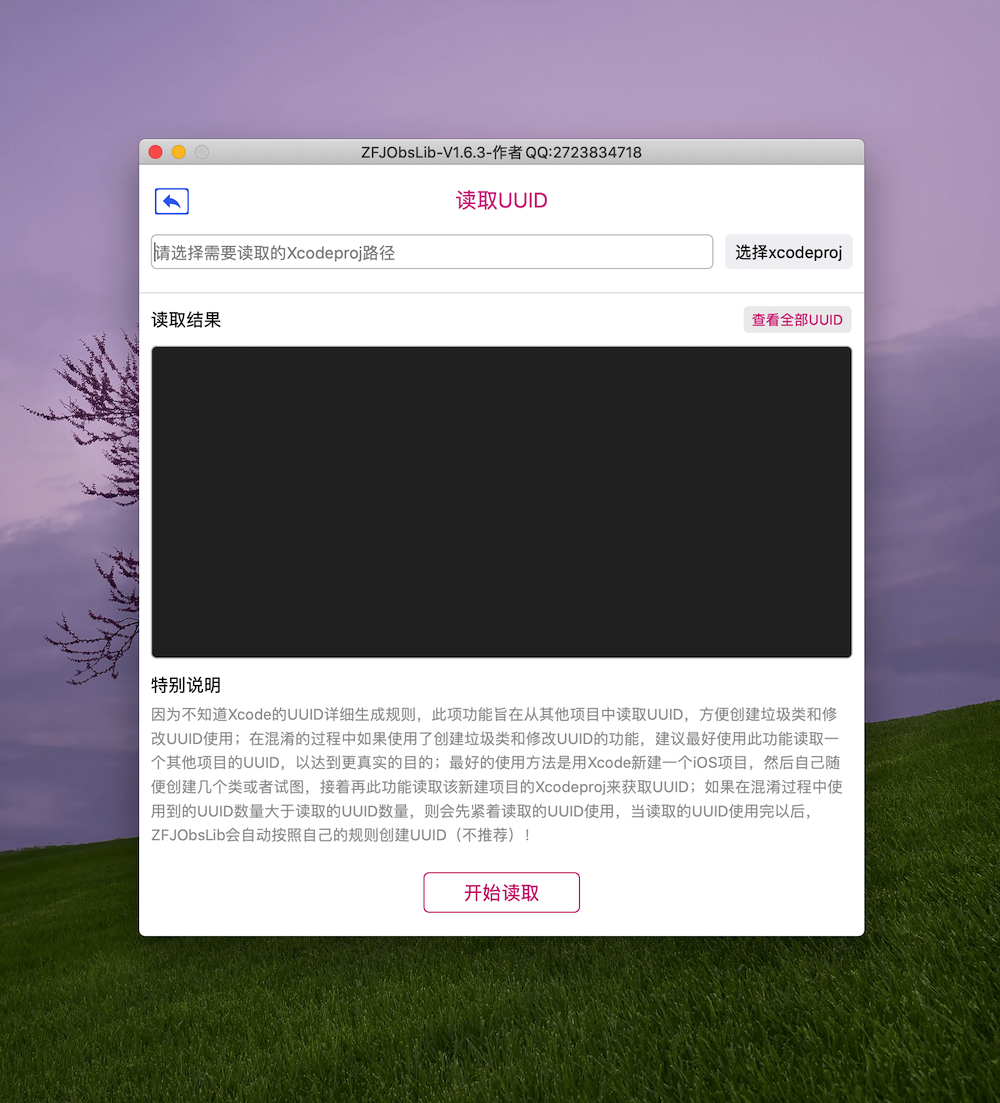Image resolution: width=1000 pixels, height=1103 pixels.
Task: Open the 查看全部UUID link button
Action: point(797,320)
